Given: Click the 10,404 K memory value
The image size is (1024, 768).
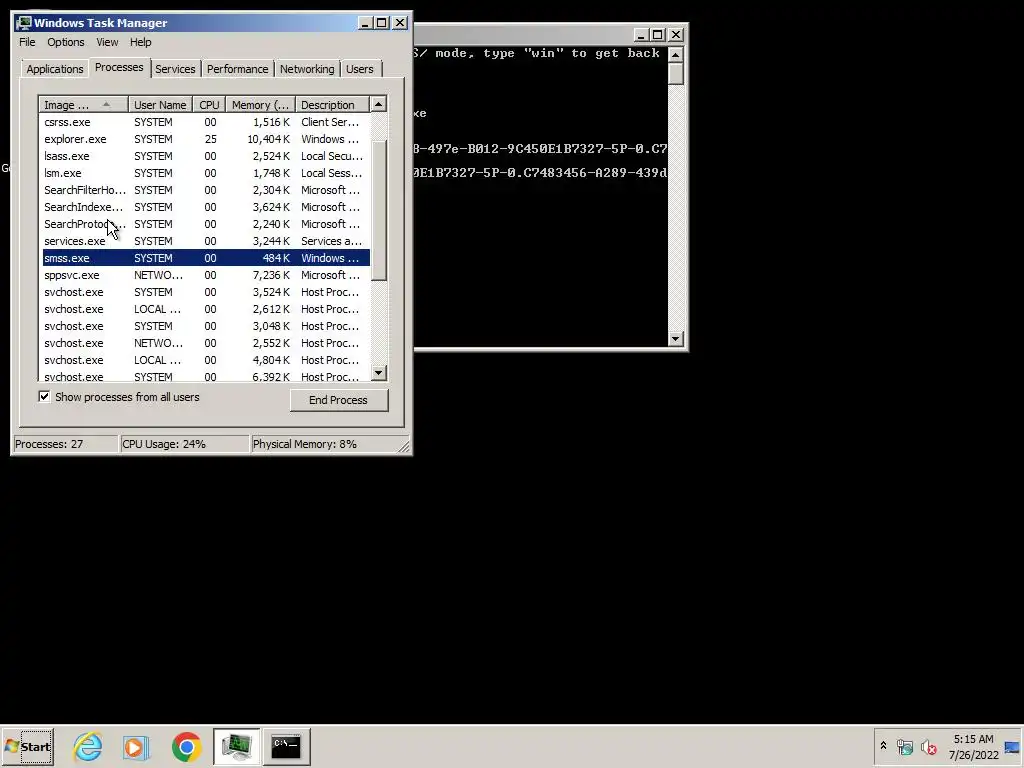Looking at the screenshot, I should pyautogui.click(x=268, y=139).
